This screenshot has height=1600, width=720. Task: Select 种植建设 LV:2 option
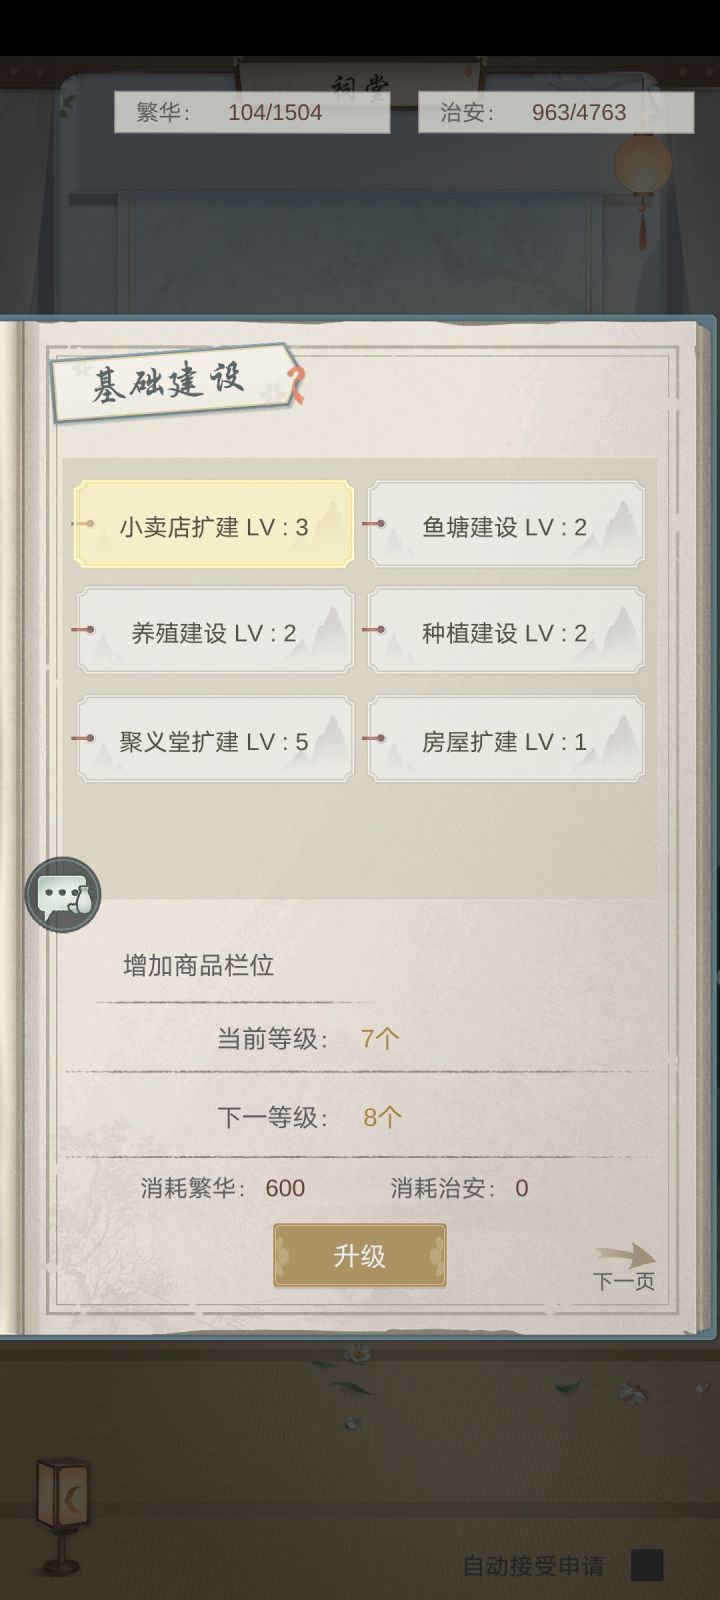[x=505, y=632]
